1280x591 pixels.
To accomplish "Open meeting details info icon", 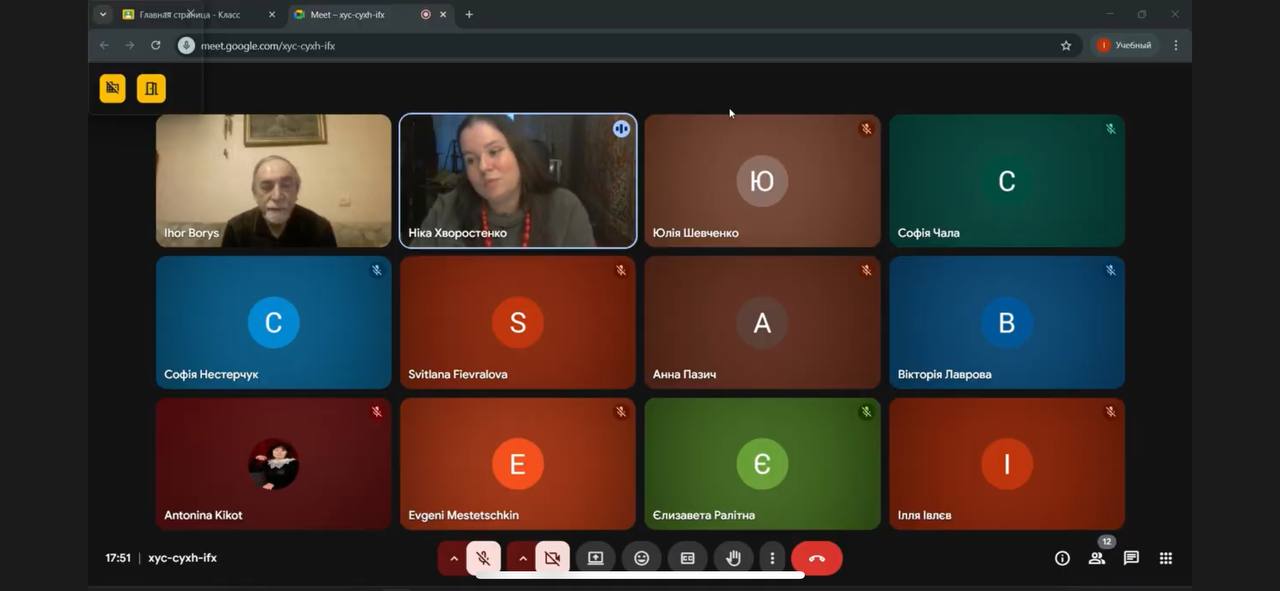I will (1062, 558).
